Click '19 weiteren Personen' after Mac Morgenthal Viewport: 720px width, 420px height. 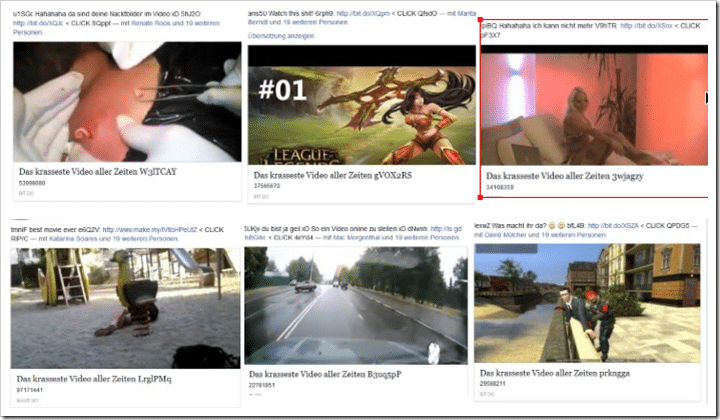click(427, 237)
